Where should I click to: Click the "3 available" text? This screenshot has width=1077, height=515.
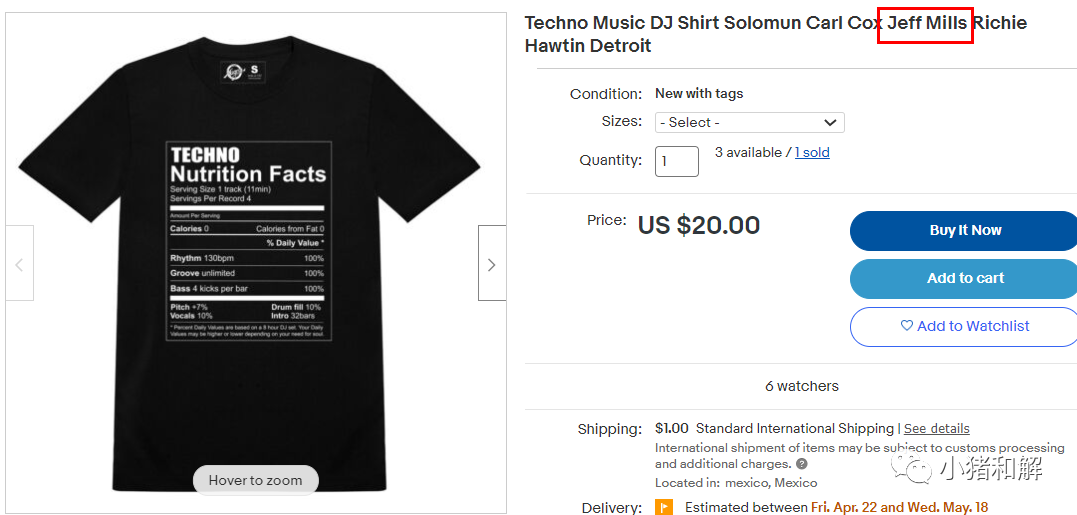pos(748,153)
